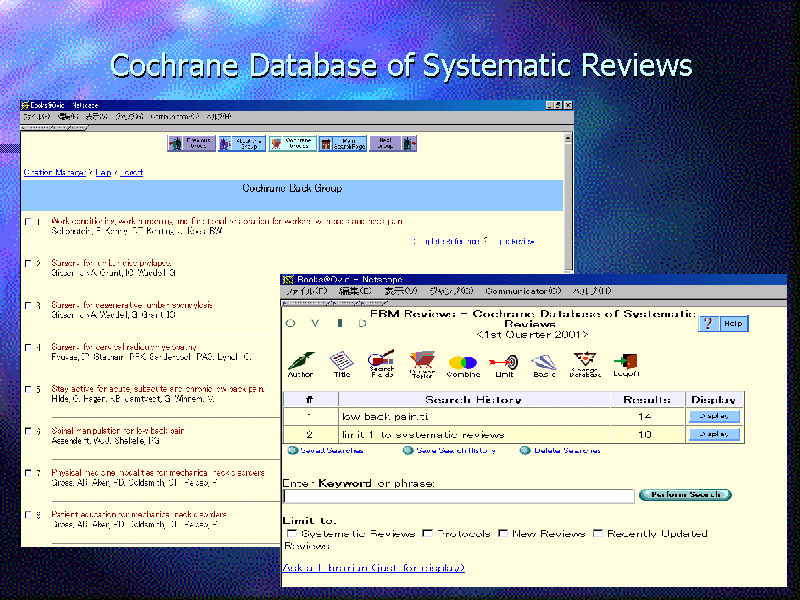Check the Protocols limit box
Screen dimensions: 800x600
[428, 534]
